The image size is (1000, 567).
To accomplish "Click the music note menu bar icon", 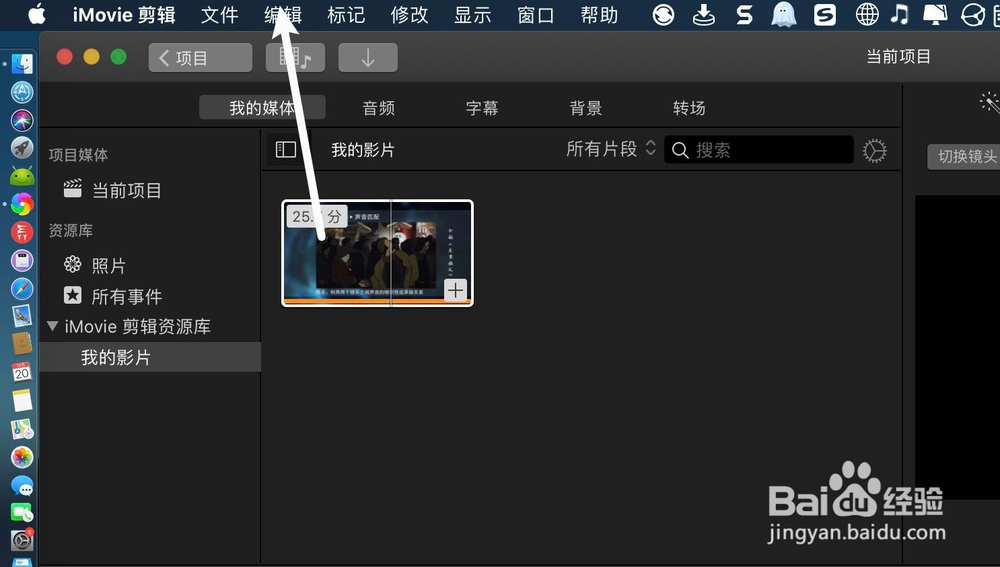I will click(x=900, y=13).
